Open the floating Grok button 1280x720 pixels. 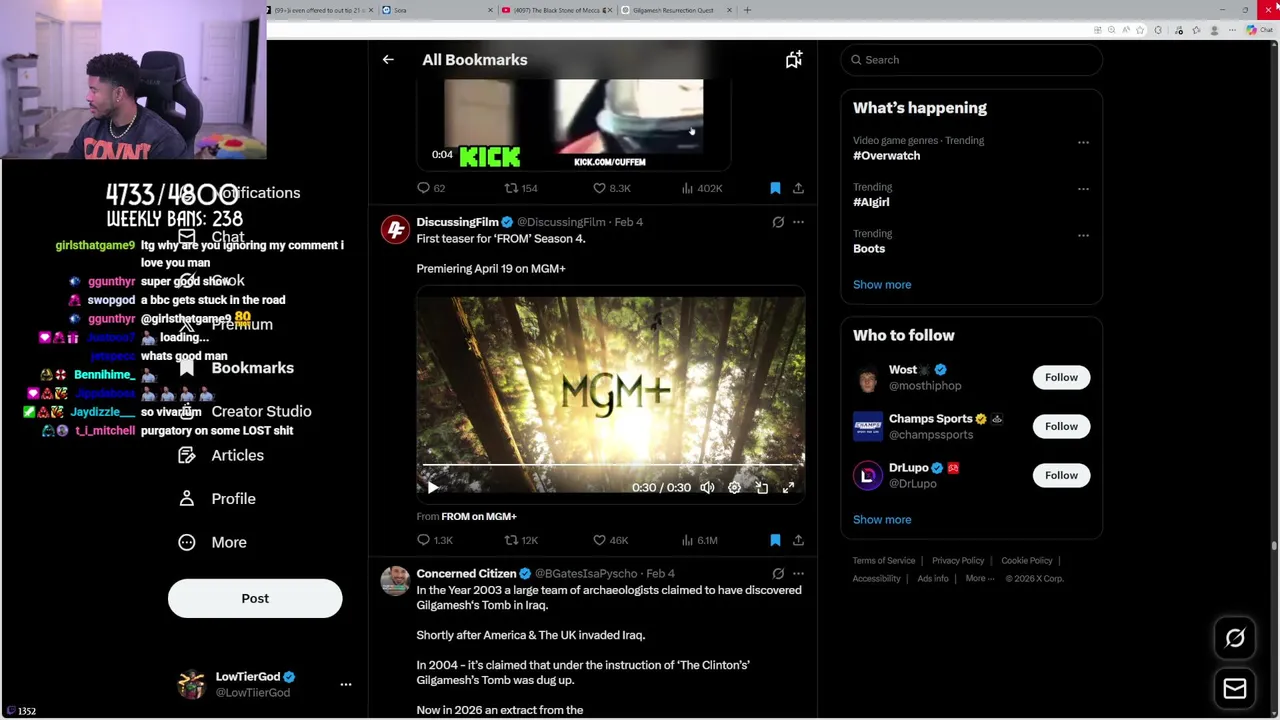pos(1235,638)
